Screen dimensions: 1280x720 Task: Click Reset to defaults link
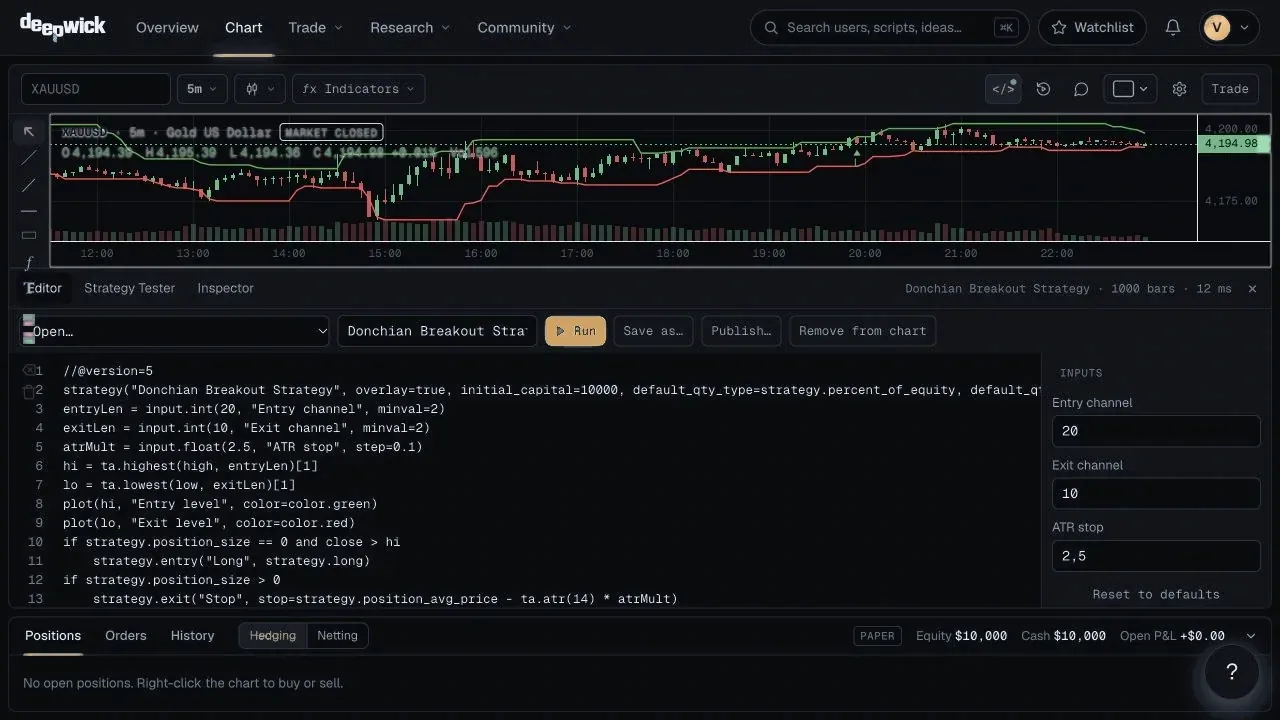1156,594
